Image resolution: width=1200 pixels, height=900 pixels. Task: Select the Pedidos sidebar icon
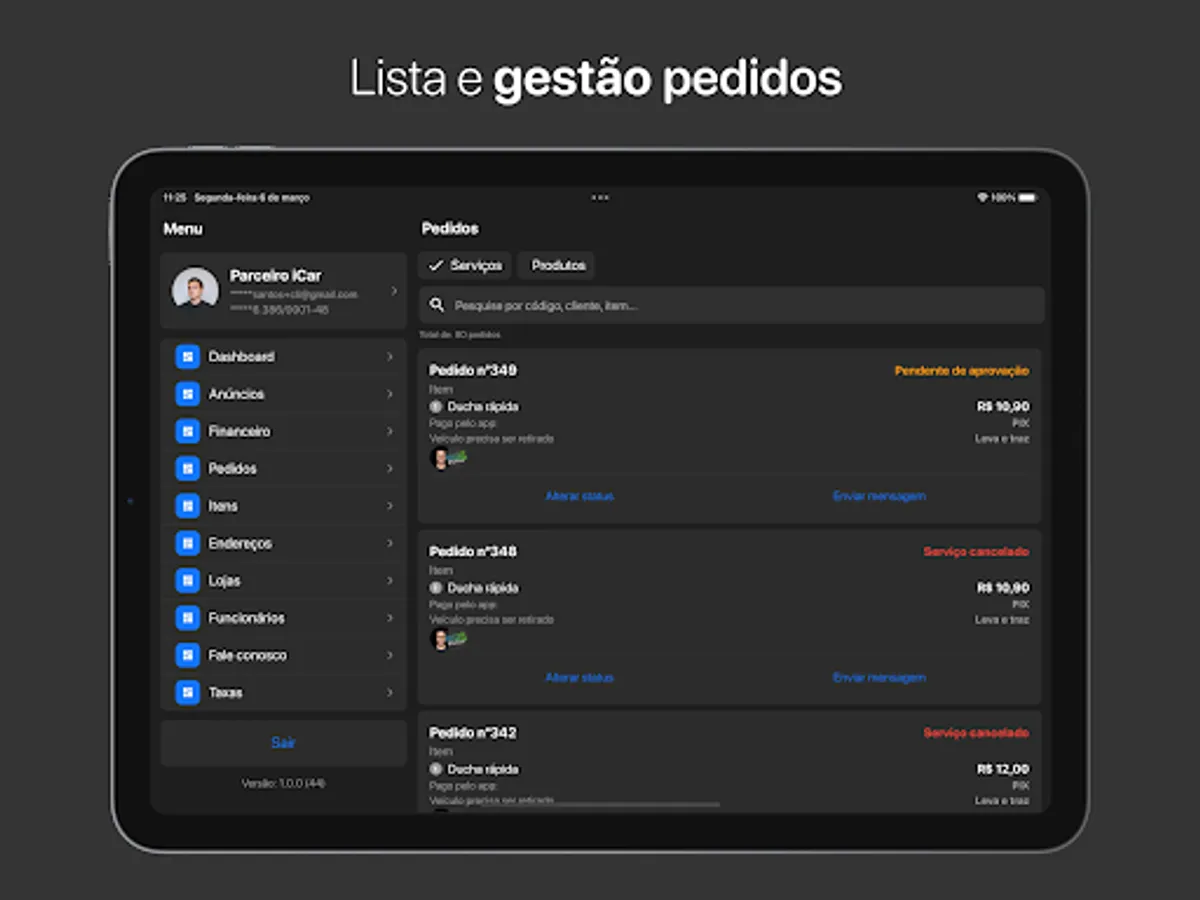click(187, 468)
